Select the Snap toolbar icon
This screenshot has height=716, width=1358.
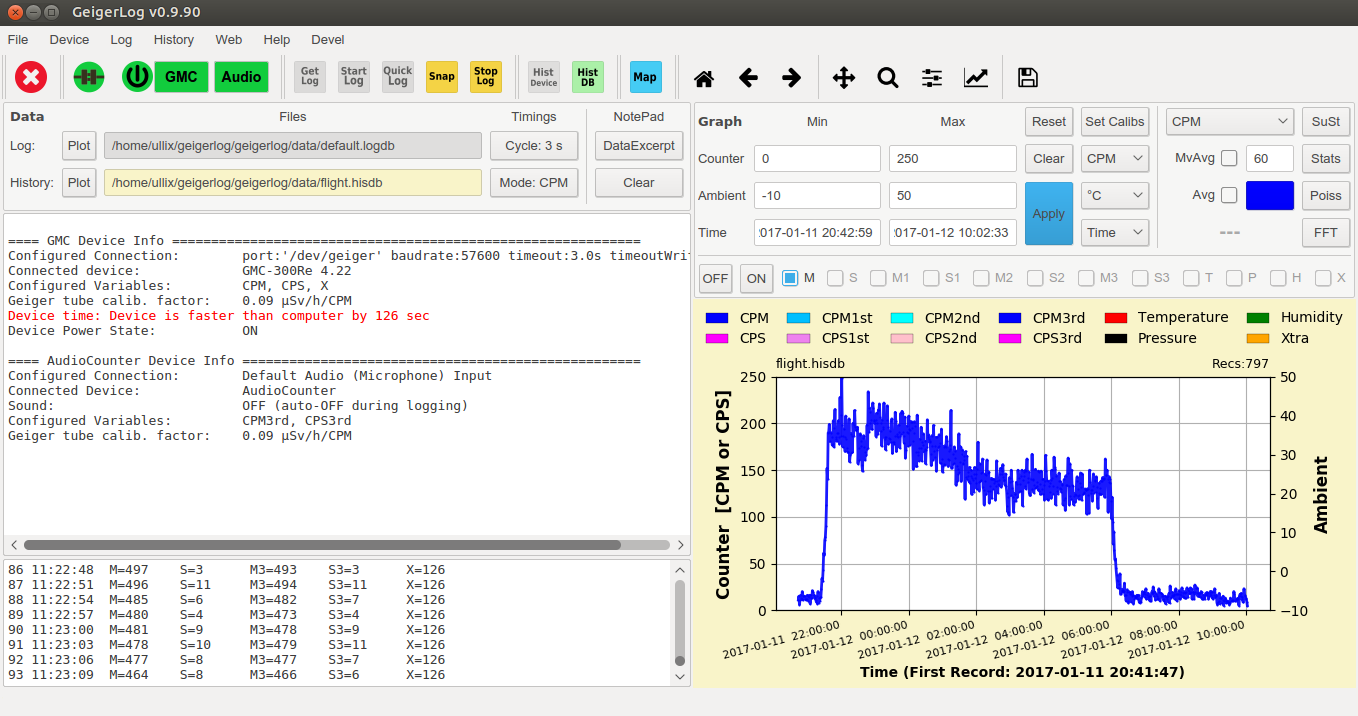click(x=441, y=76)
